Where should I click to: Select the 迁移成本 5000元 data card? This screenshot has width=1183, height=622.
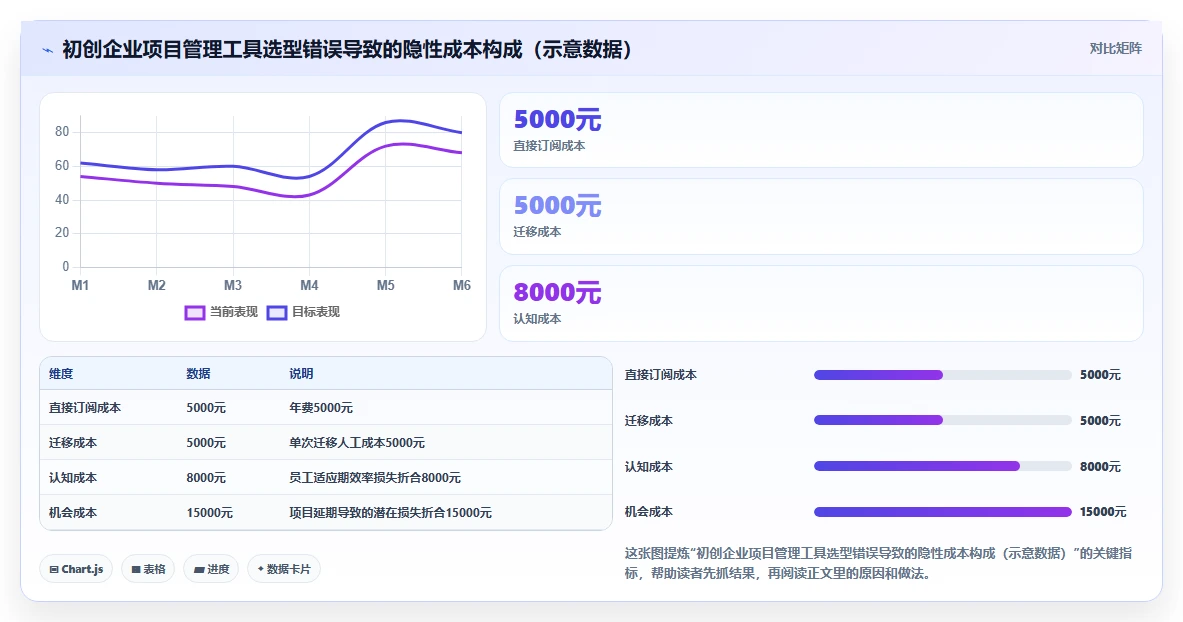821,217
